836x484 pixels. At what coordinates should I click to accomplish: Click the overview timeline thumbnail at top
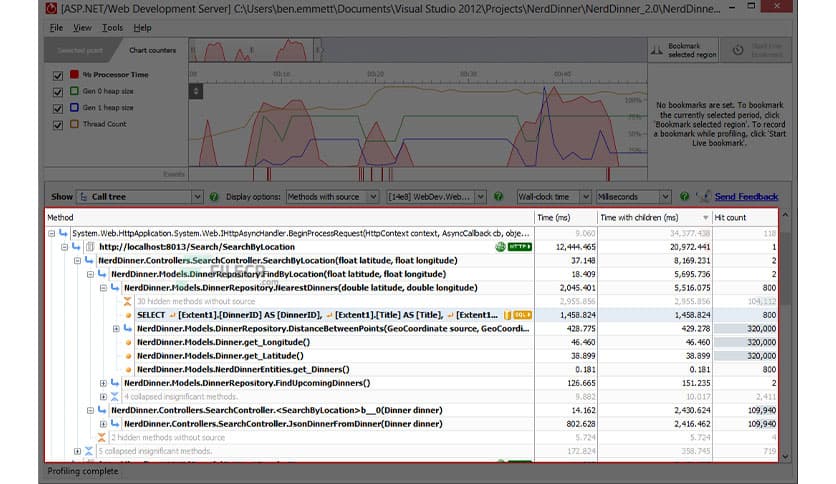[x=255, y=50]
